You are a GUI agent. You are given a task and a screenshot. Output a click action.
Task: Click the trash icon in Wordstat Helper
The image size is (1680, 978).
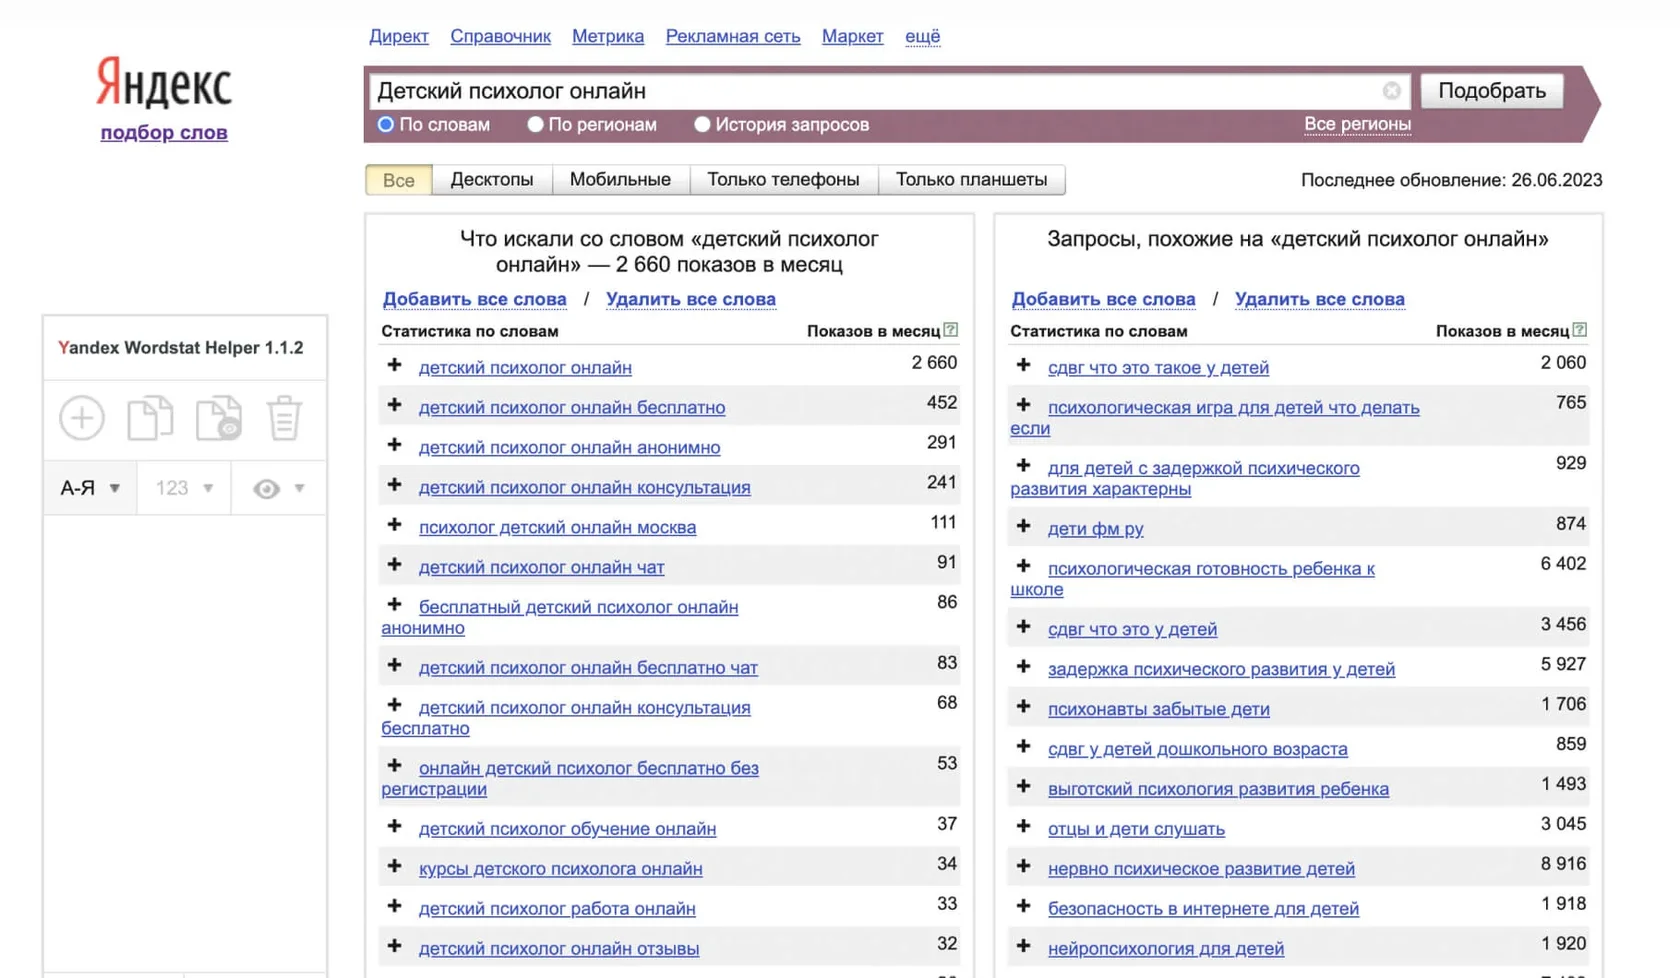(x=284, y=418)
